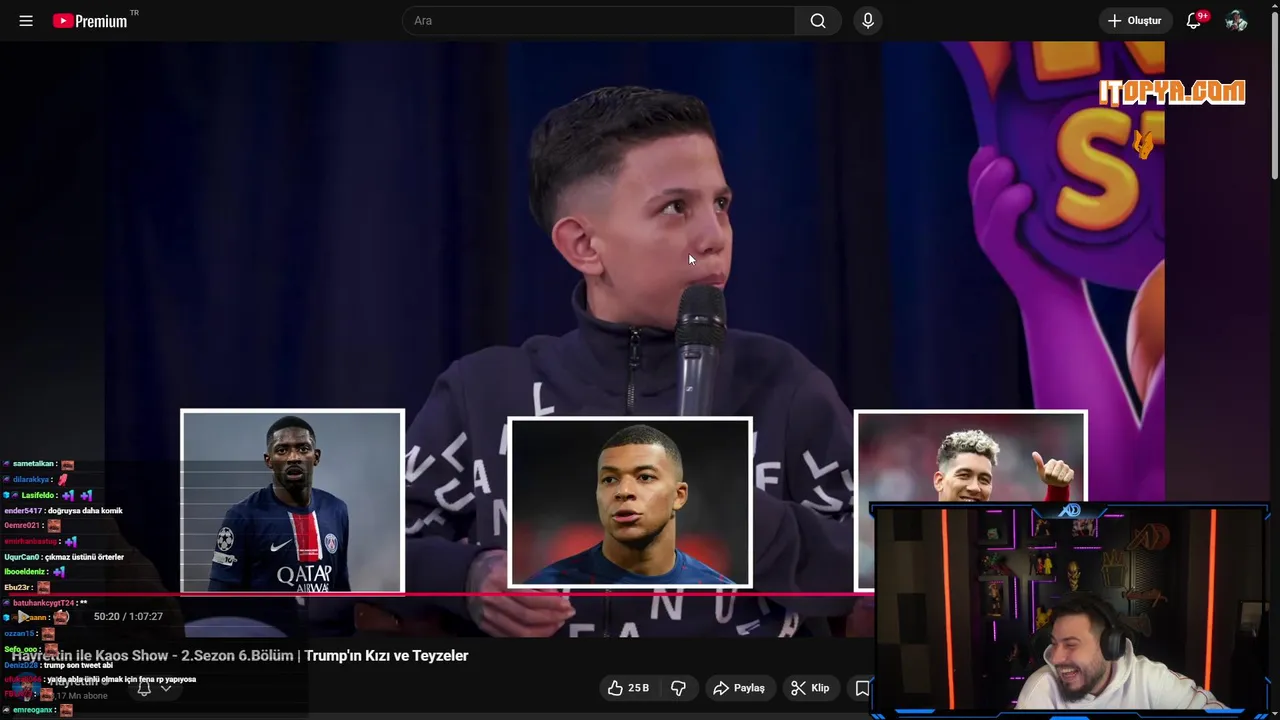Create a clip with the Klip button
Image resolution: width=1280 pixels, height=720 pixels.
[x=810, y=688]
